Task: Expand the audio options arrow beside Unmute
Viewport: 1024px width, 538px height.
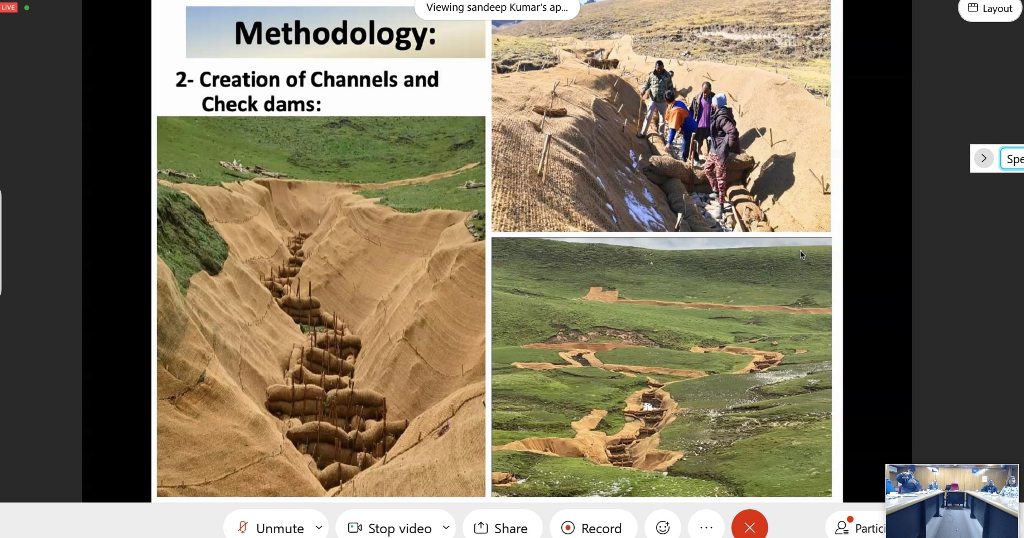Action: (319, 528)
